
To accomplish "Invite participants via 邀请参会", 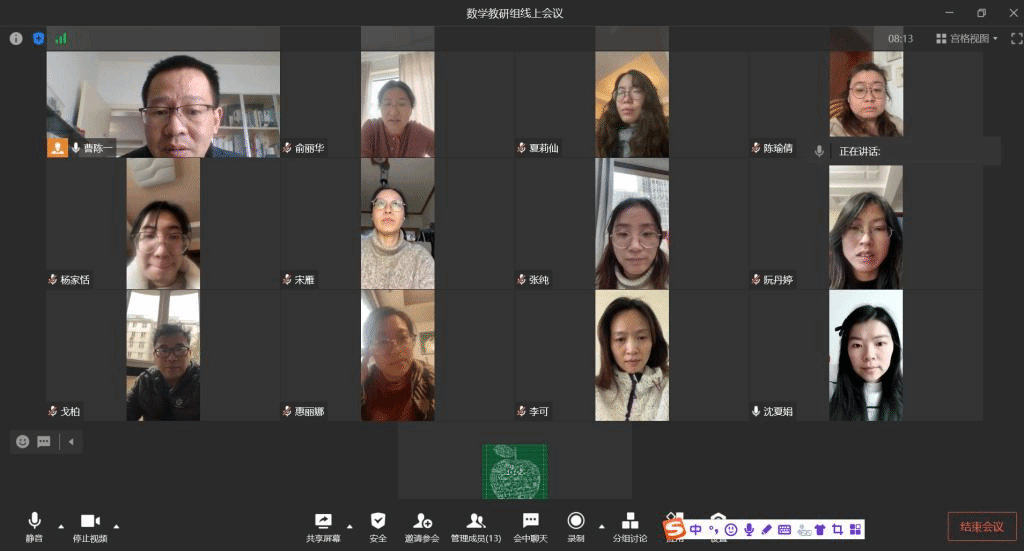I will pyautogui.click(x=422, y=527).
